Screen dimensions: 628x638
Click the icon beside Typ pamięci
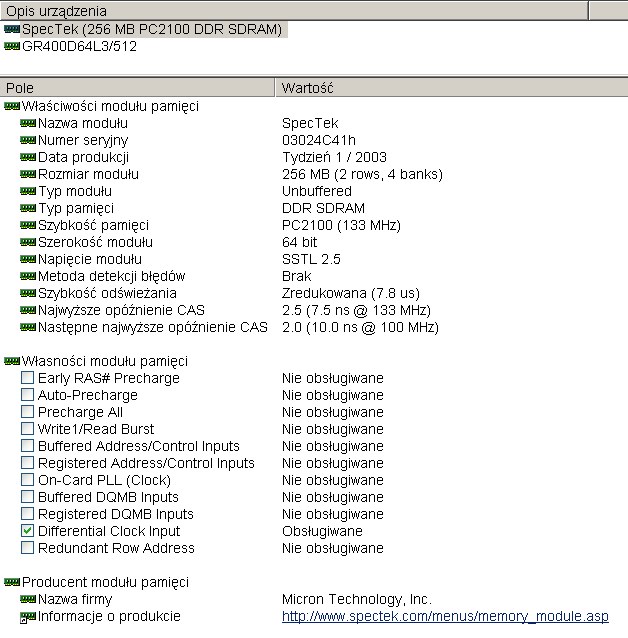28,208
